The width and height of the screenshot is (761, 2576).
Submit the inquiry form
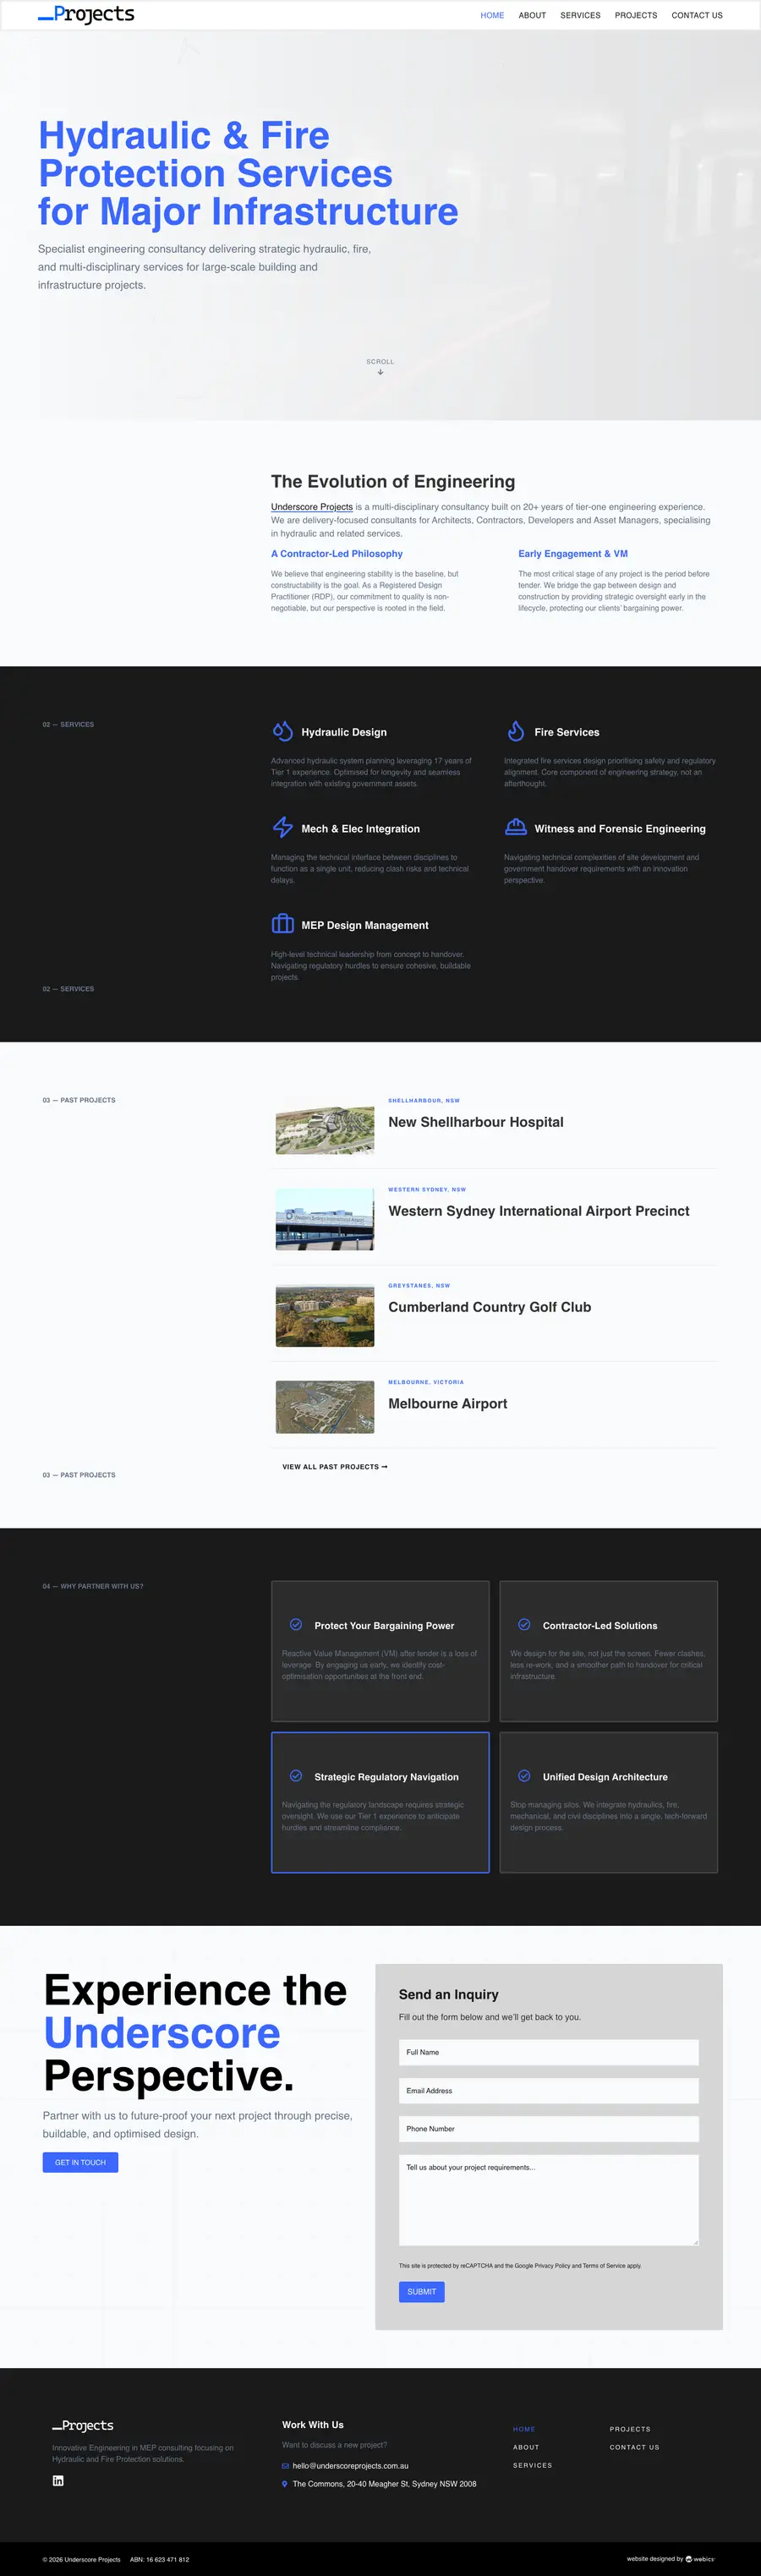click(x=421, y=2291)
